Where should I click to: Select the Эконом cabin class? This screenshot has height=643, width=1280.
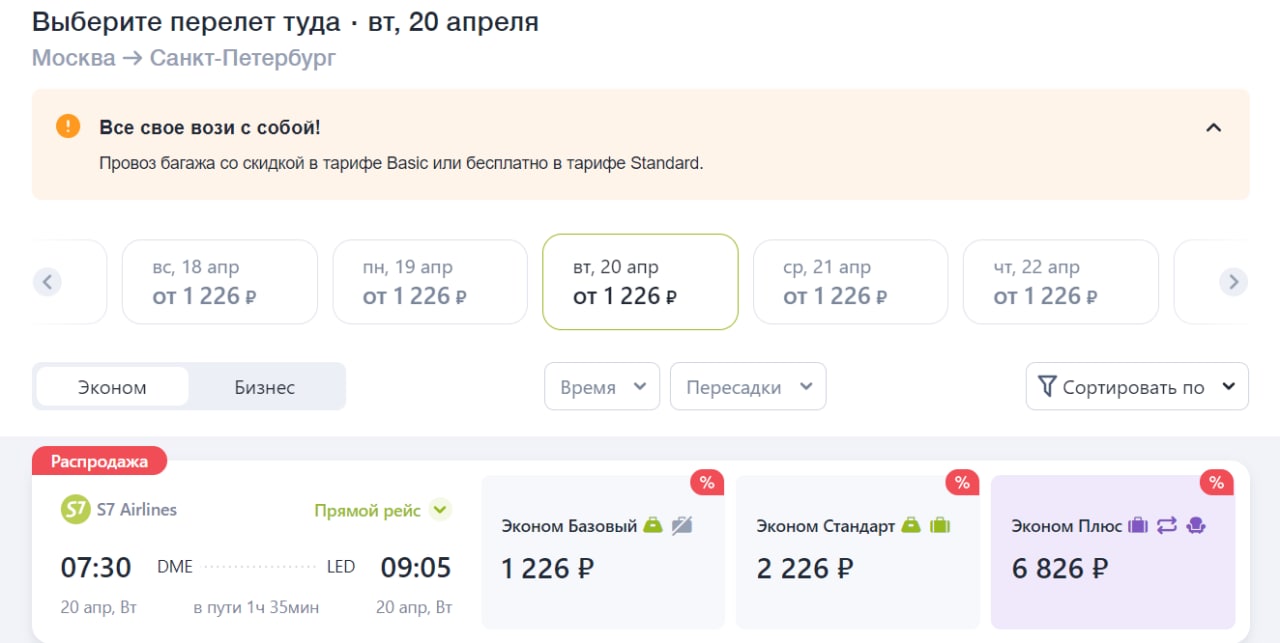click(112, 387)
